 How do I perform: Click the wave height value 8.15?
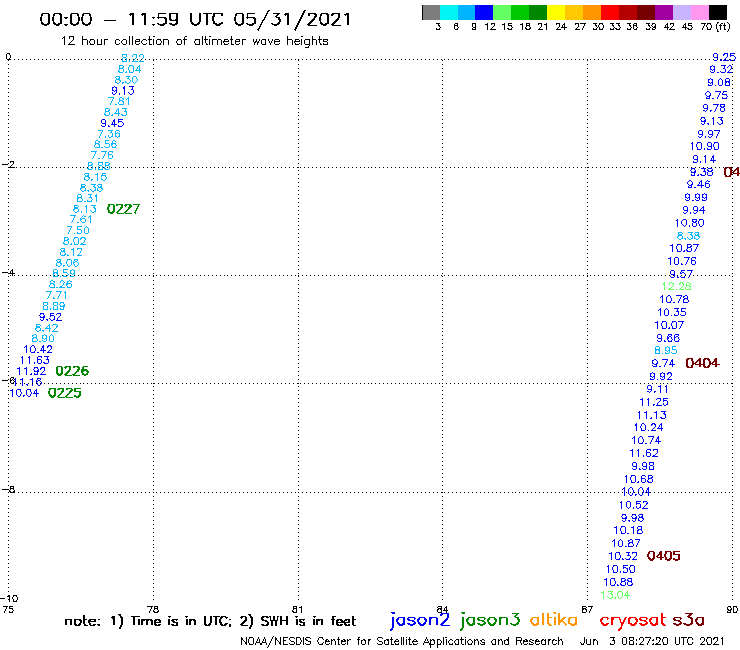(x=95, y=177)
